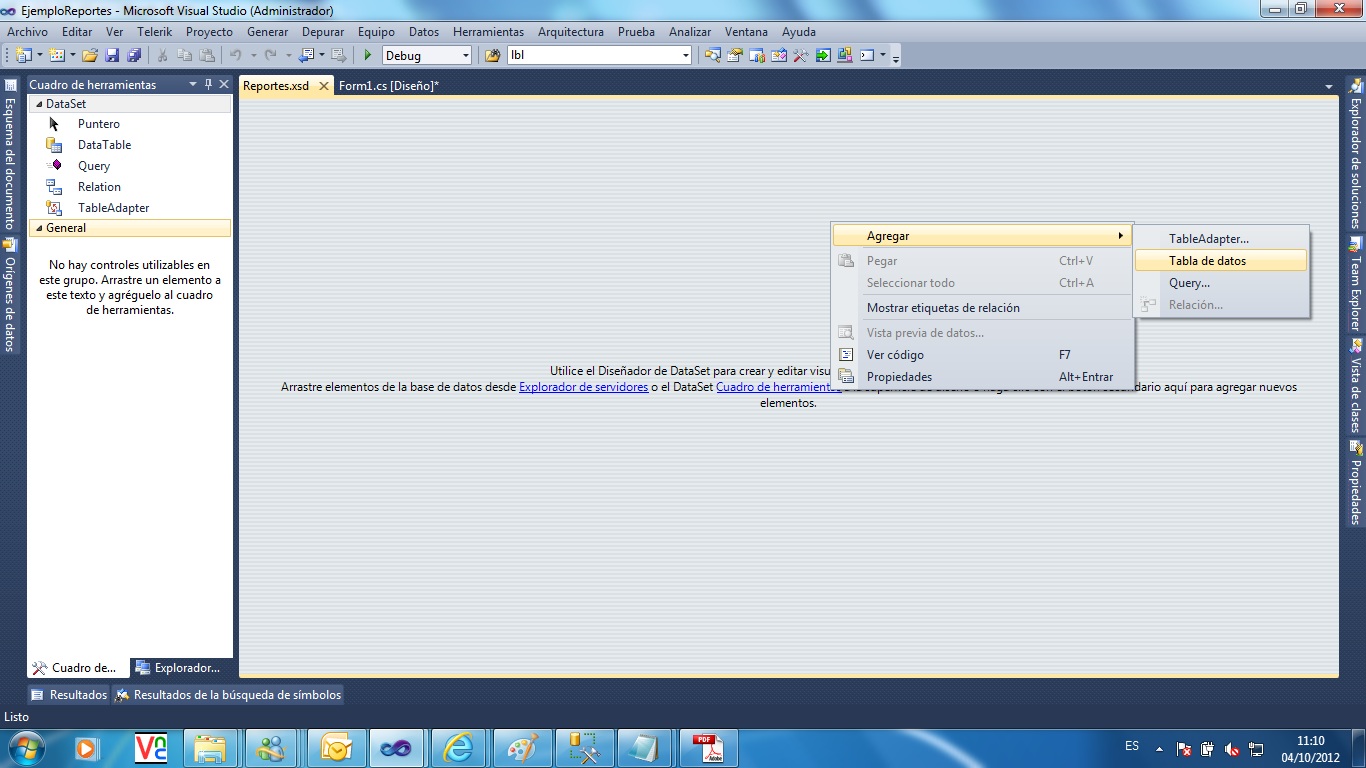Click the Ver código menu option
1366x768 pixels.
point(894,354)
